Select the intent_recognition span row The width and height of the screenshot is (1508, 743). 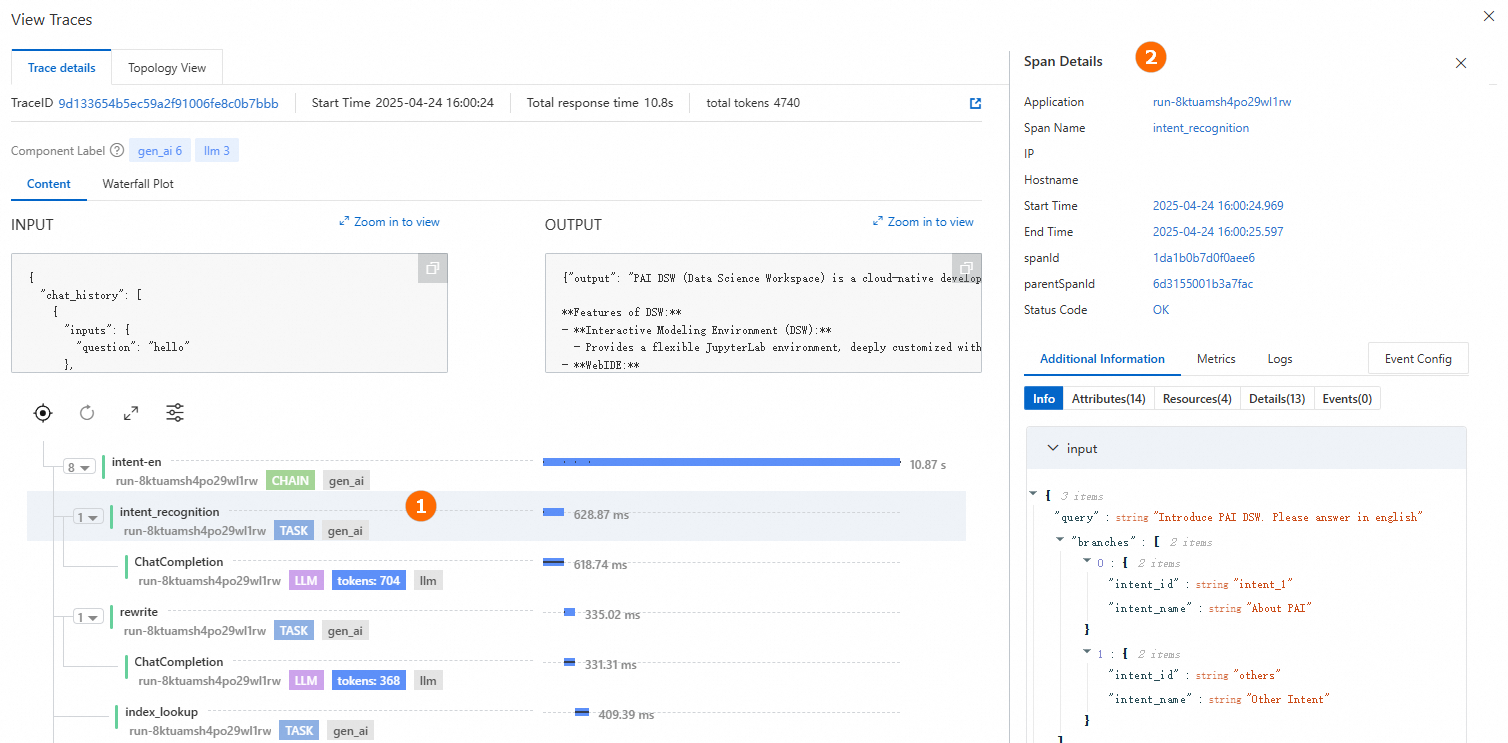496,516
